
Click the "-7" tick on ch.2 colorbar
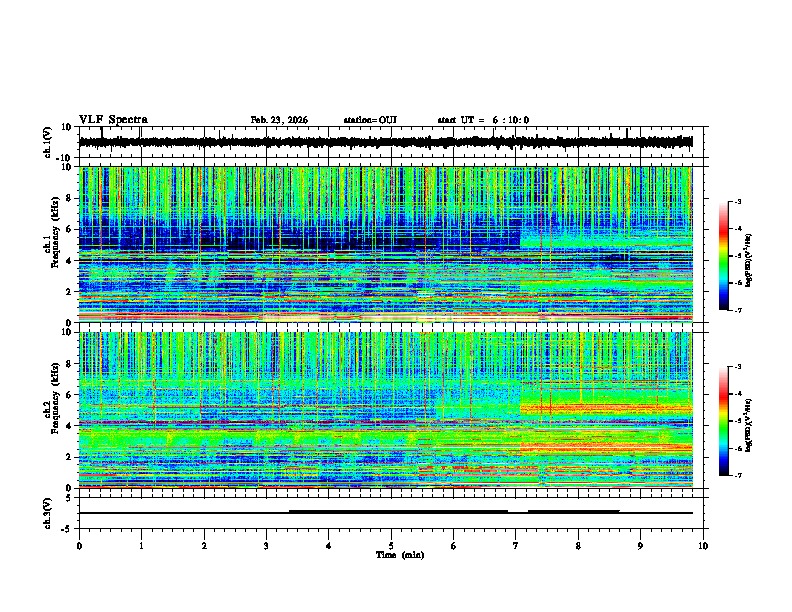click(737, 476)
